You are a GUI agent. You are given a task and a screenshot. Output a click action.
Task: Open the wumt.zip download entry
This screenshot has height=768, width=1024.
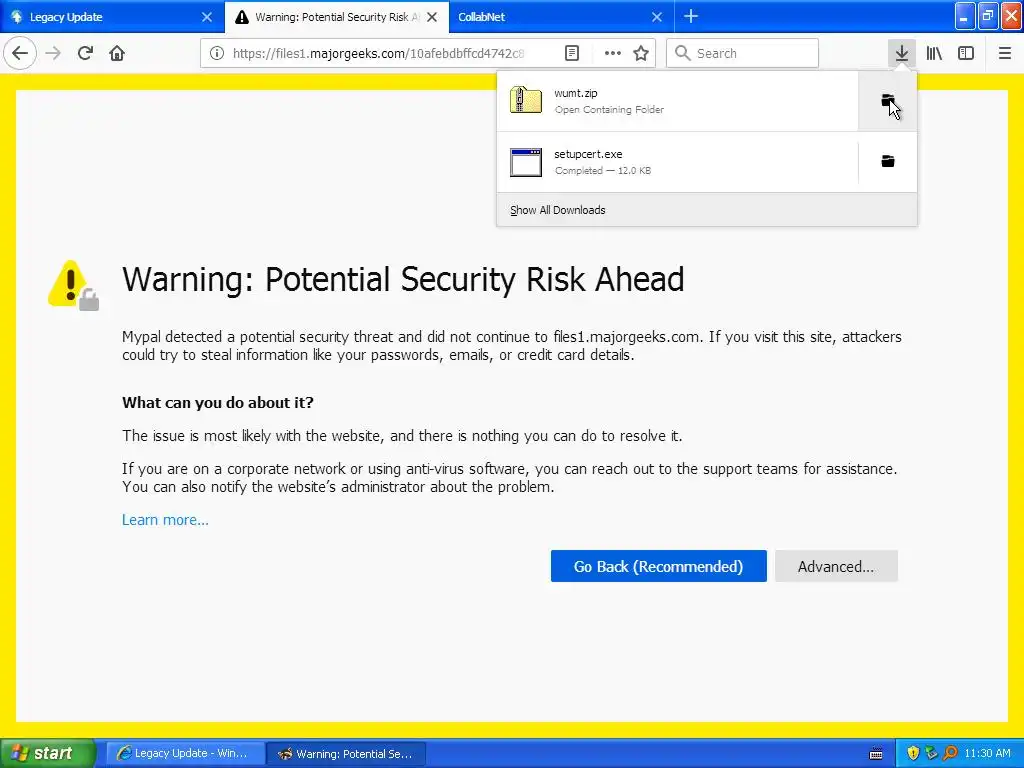coord(677,101)
